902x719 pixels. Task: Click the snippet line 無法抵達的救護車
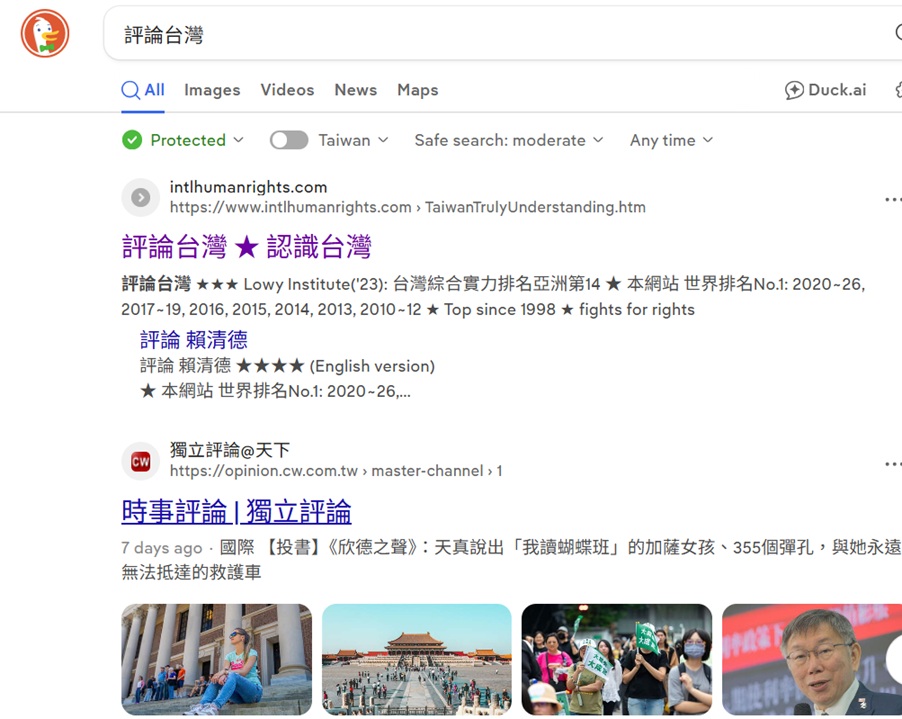(x=192, y=572)
